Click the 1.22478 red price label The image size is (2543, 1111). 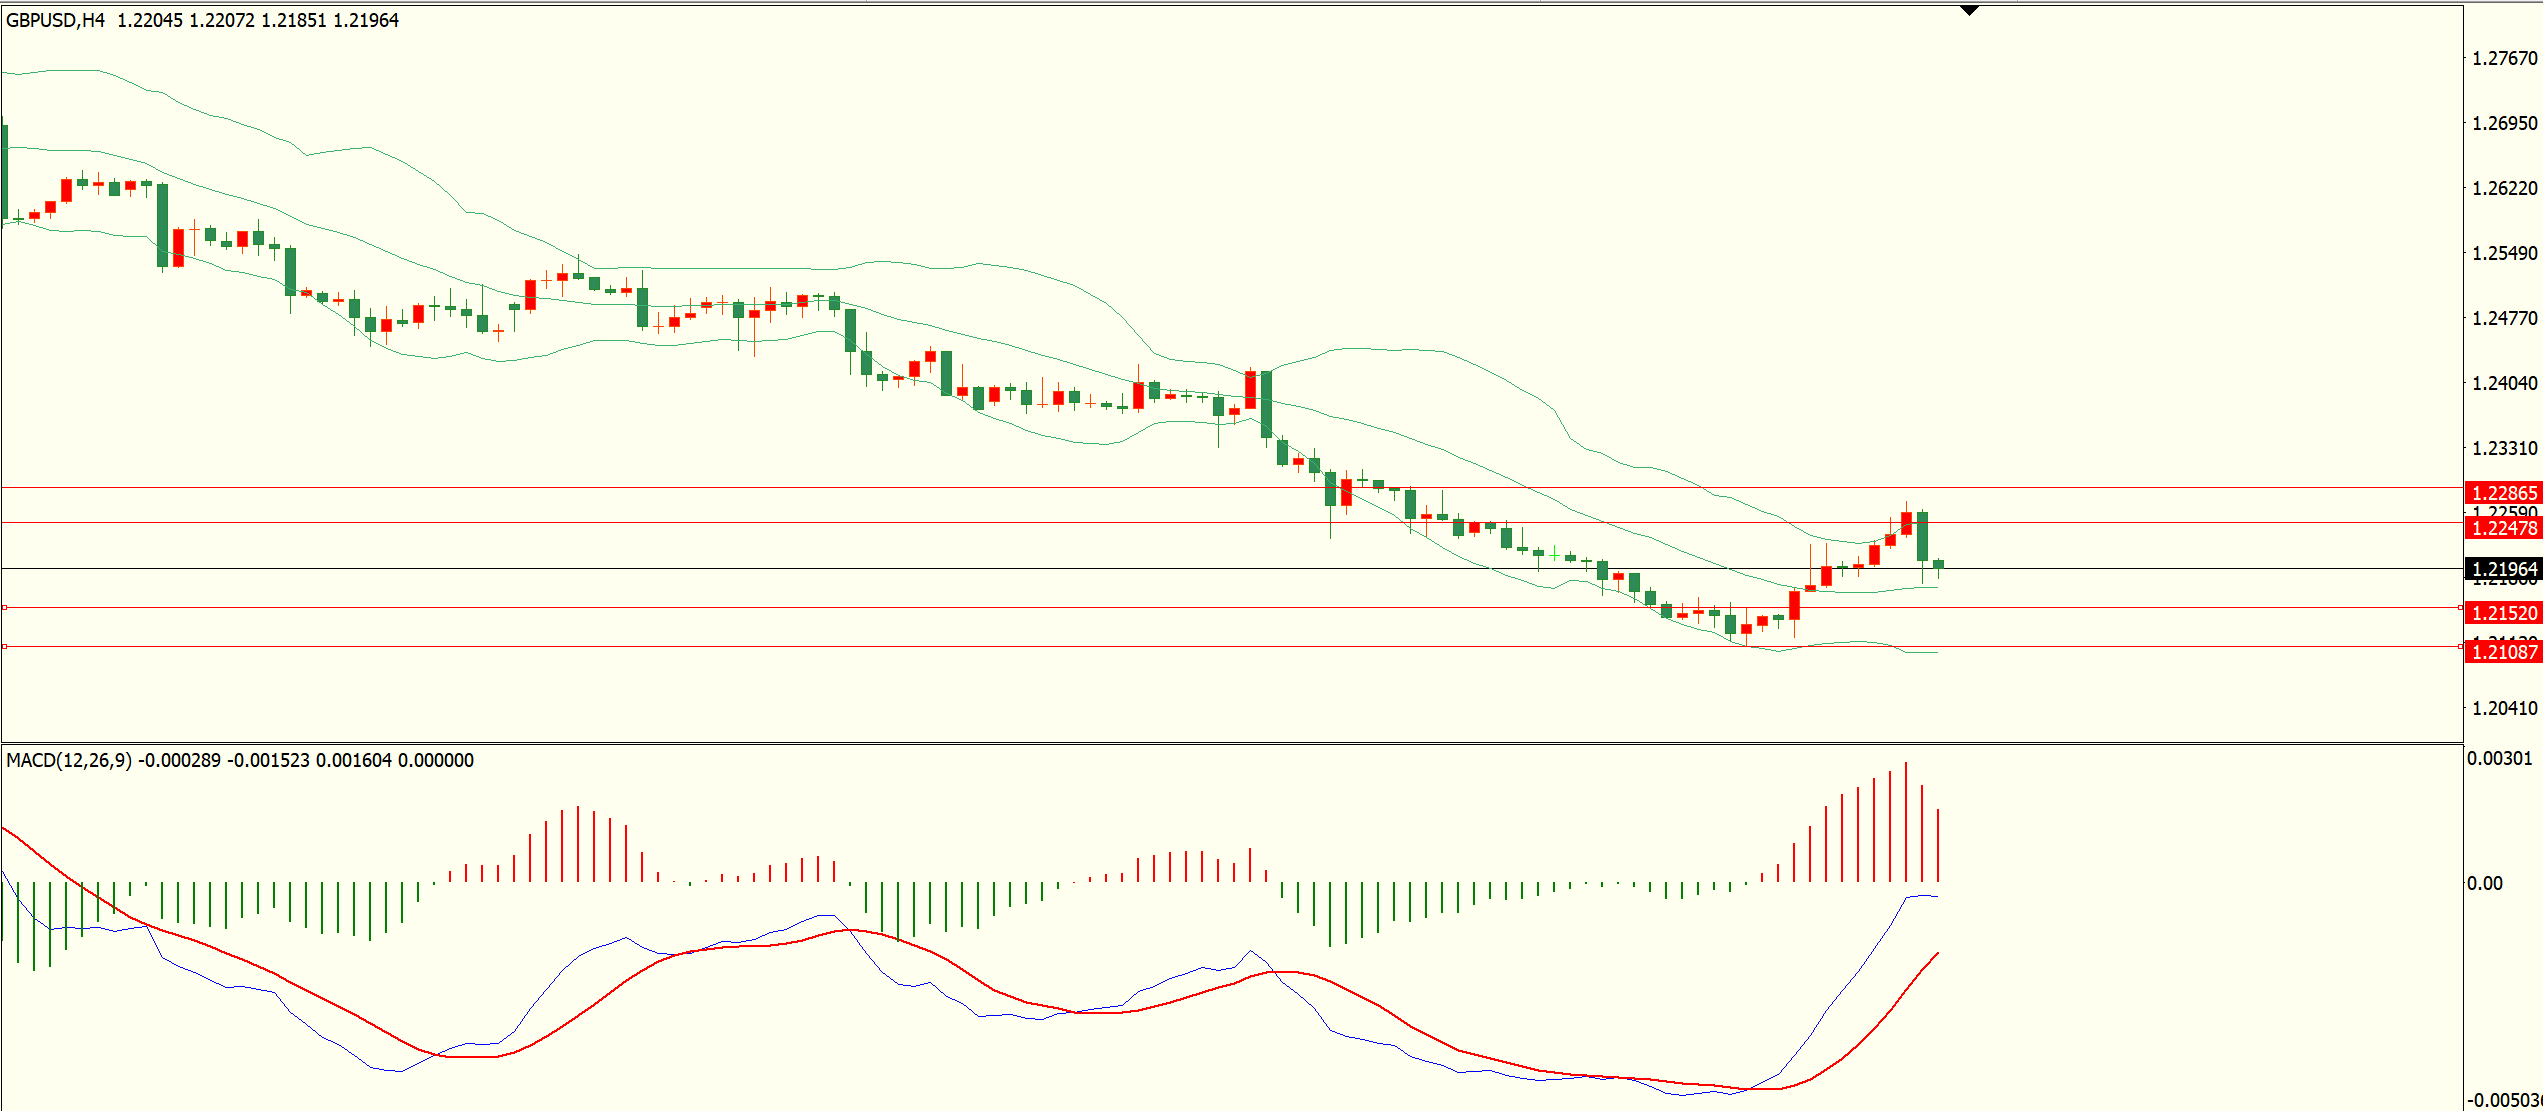pyautogui.click(x=2503, y=528)
